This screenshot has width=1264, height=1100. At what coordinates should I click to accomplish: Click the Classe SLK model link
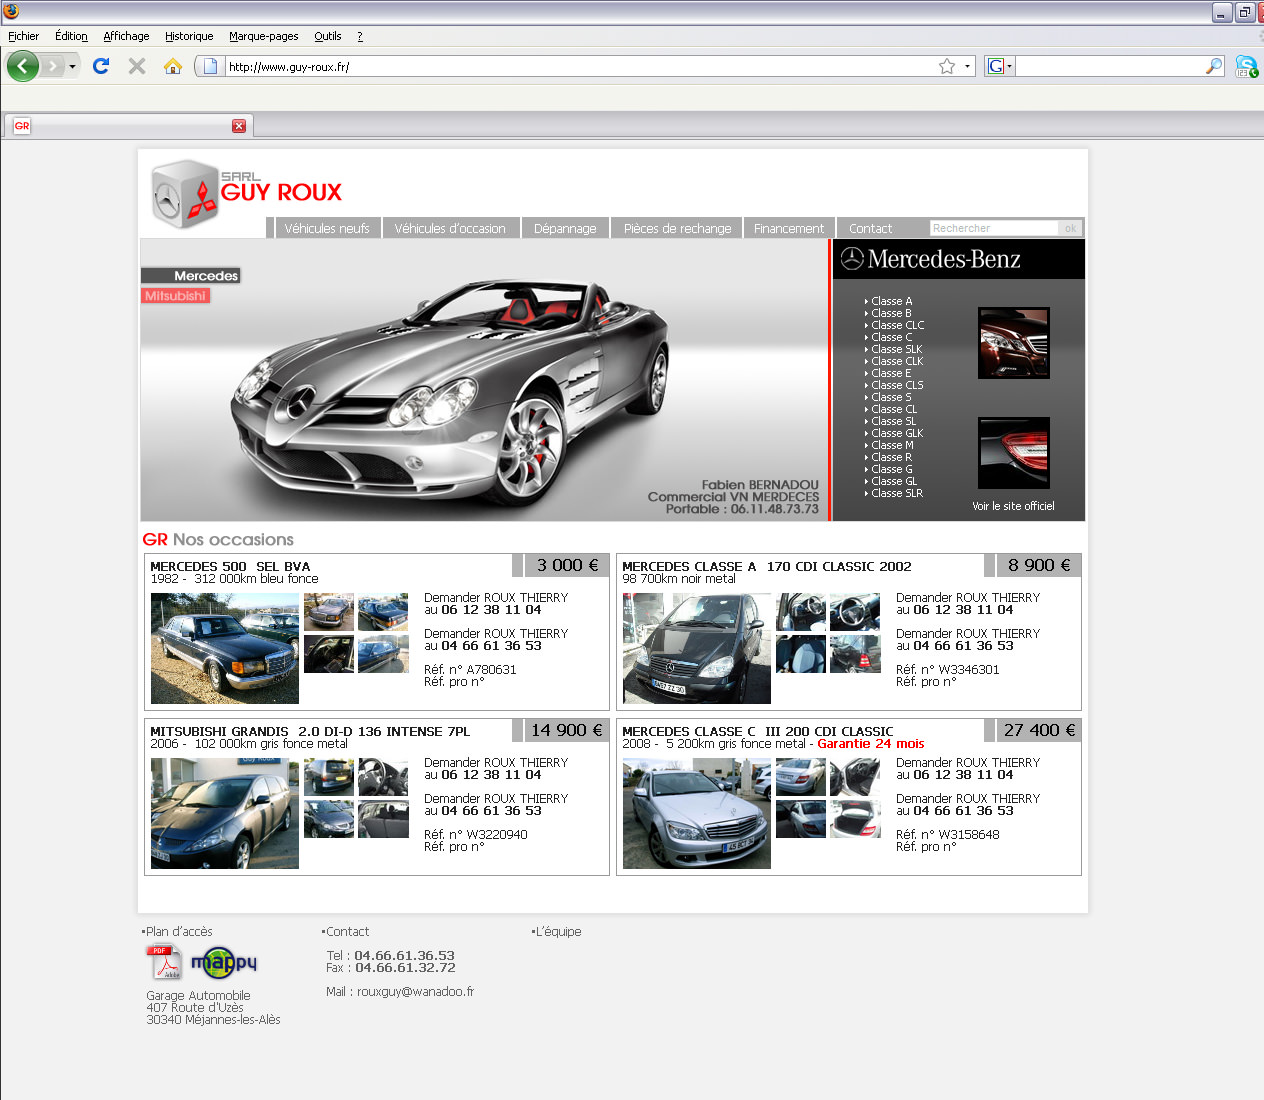pyautogui.click(x=896, y=349)
